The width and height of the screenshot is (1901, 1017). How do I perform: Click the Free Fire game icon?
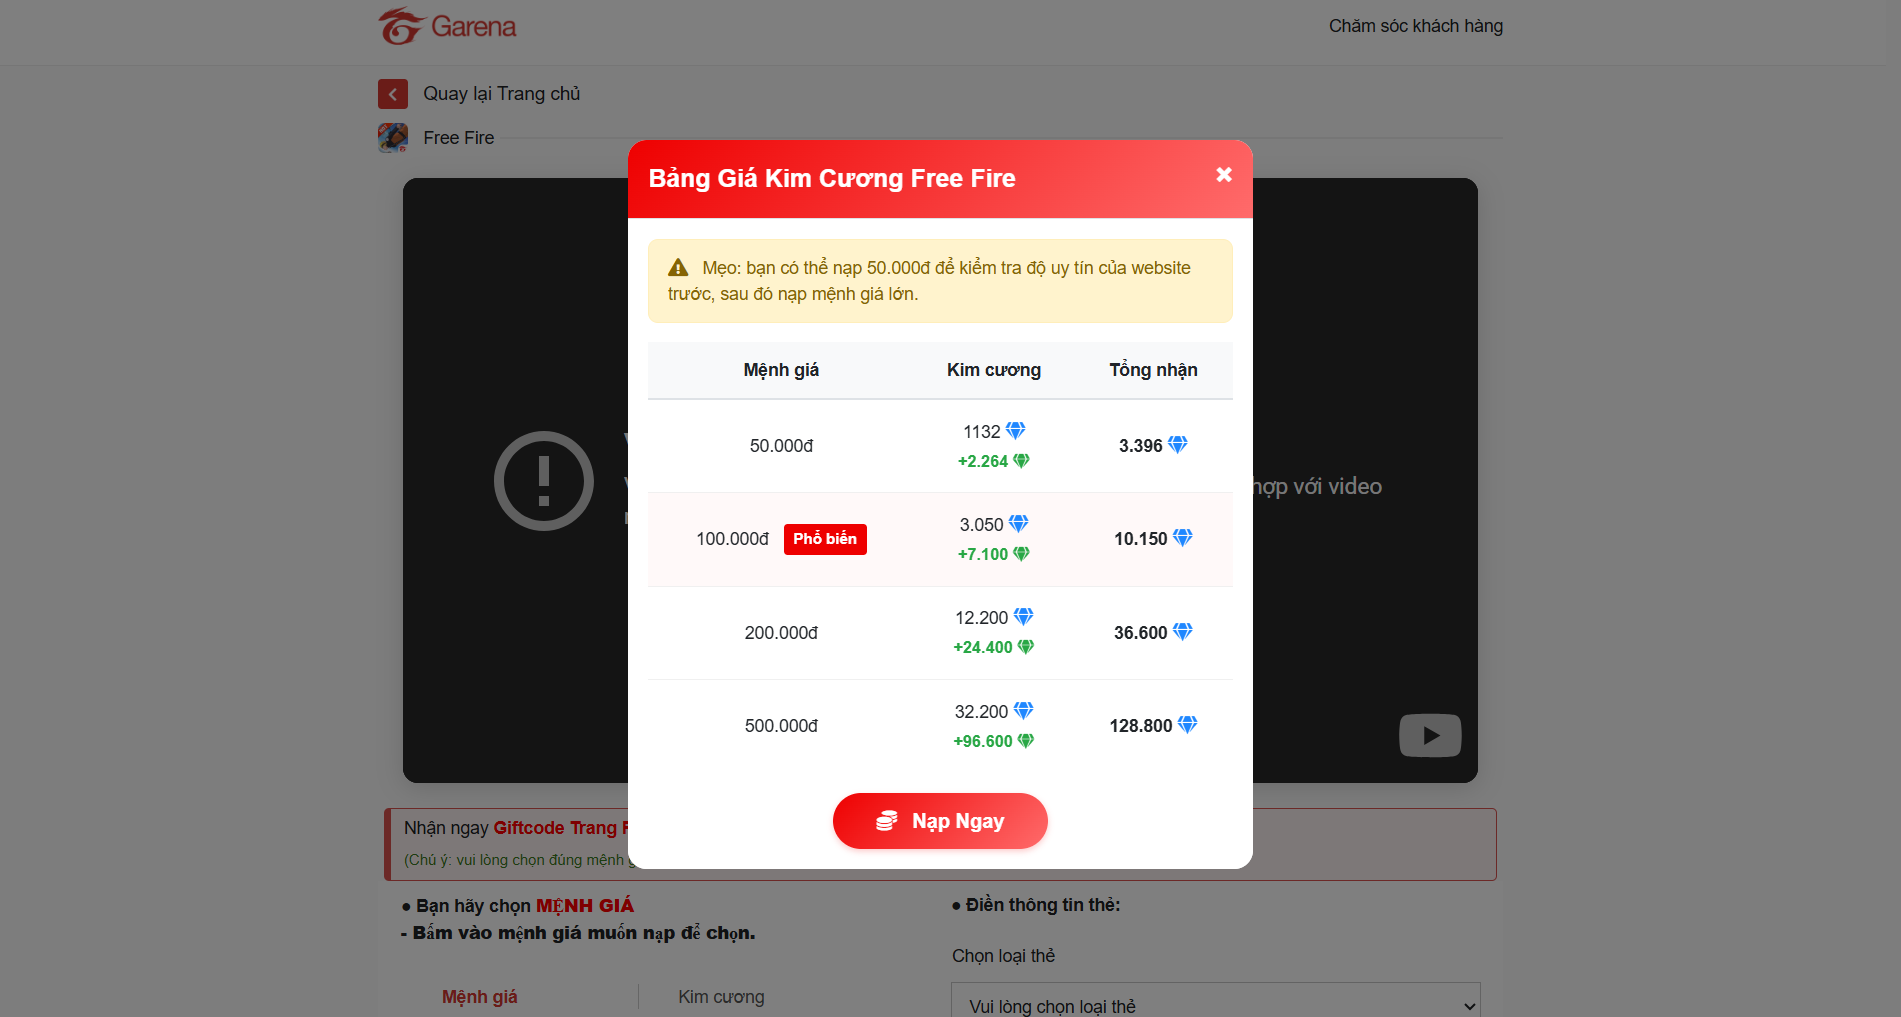point(393,137)
